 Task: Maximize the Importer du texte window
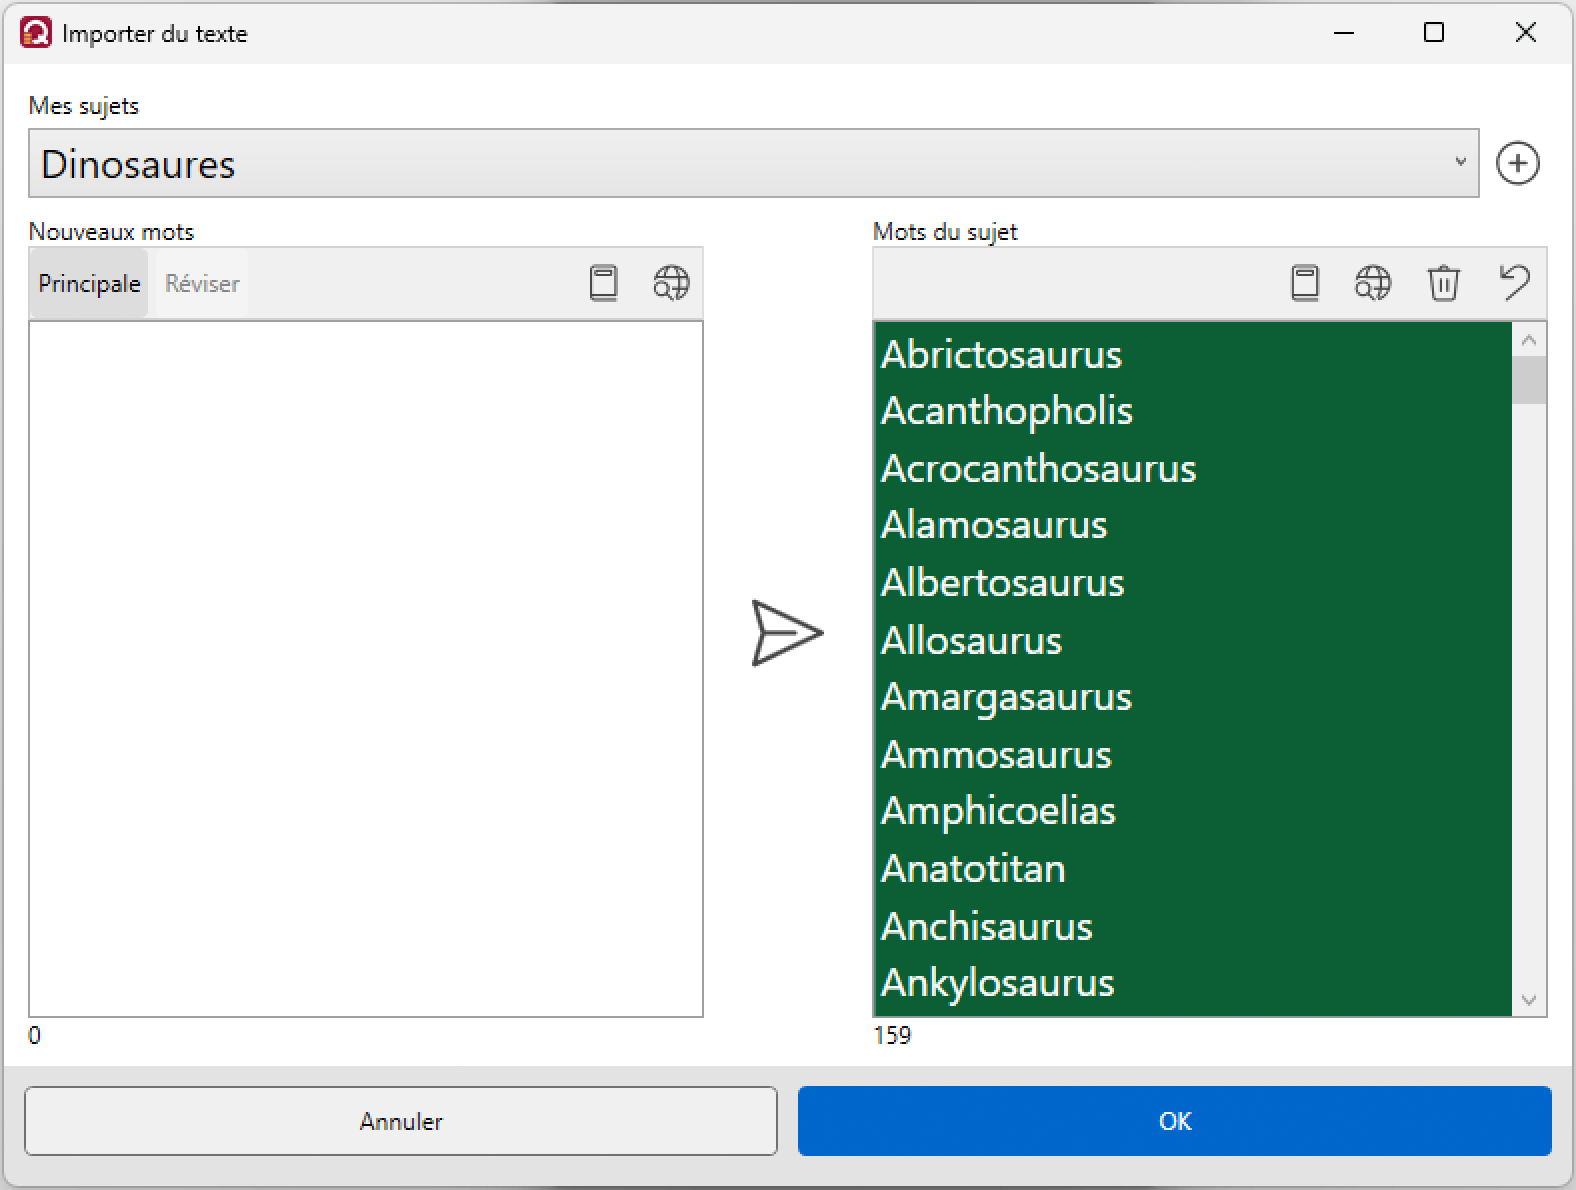[1434, 33]
